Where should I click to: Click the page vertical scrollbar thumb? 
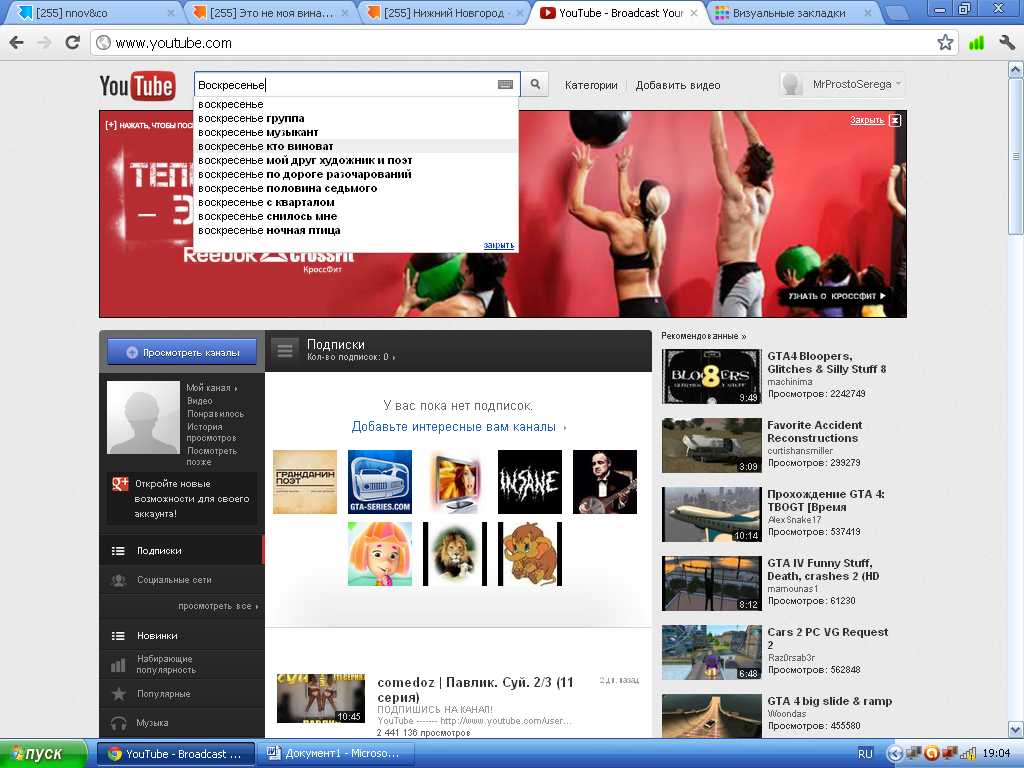click(x=1016, y=157)
